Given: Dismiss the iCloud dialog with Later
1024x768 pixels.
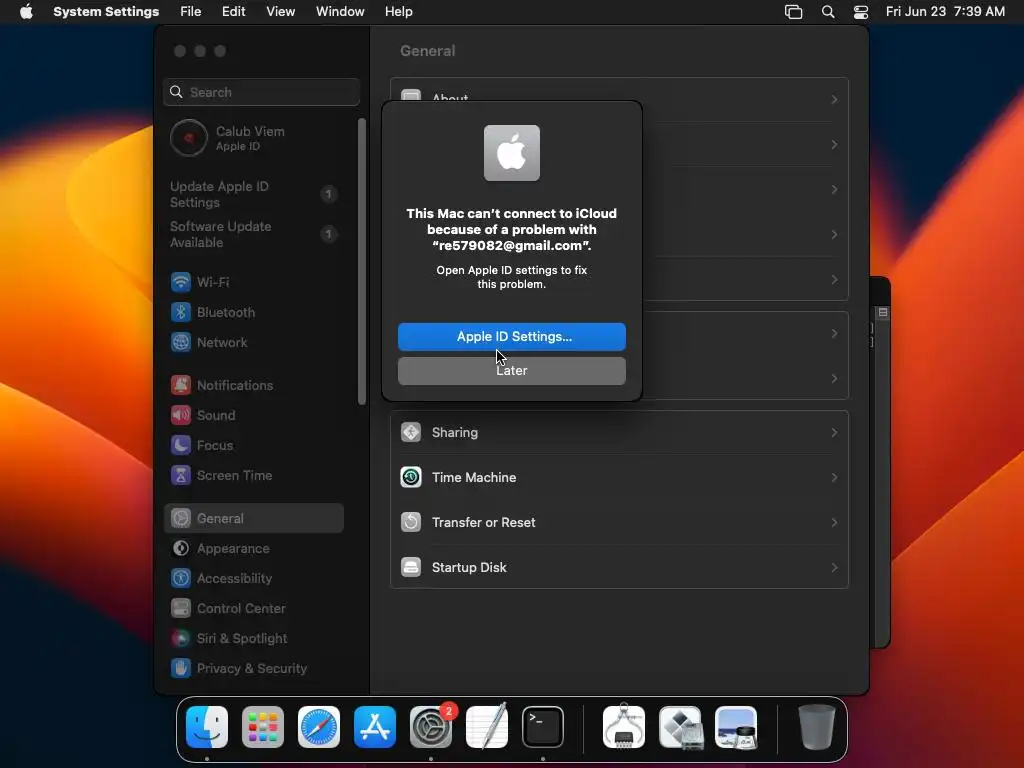Looking at the screenshot, I should coord(511,370).
